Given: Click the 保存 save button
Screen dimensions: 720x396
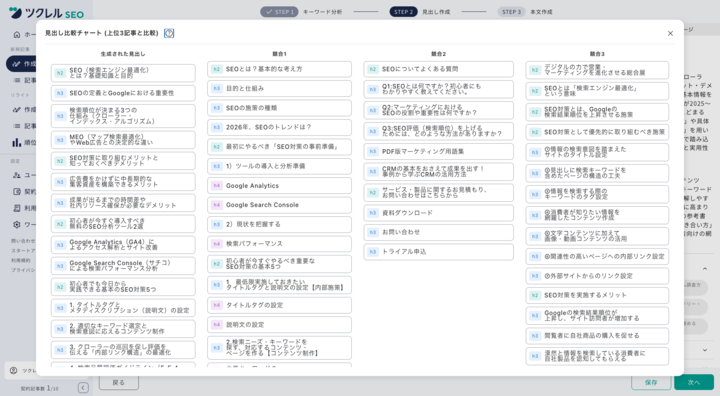Looking at the screenshot, I should pyautogui.click(x=651, y=382).
